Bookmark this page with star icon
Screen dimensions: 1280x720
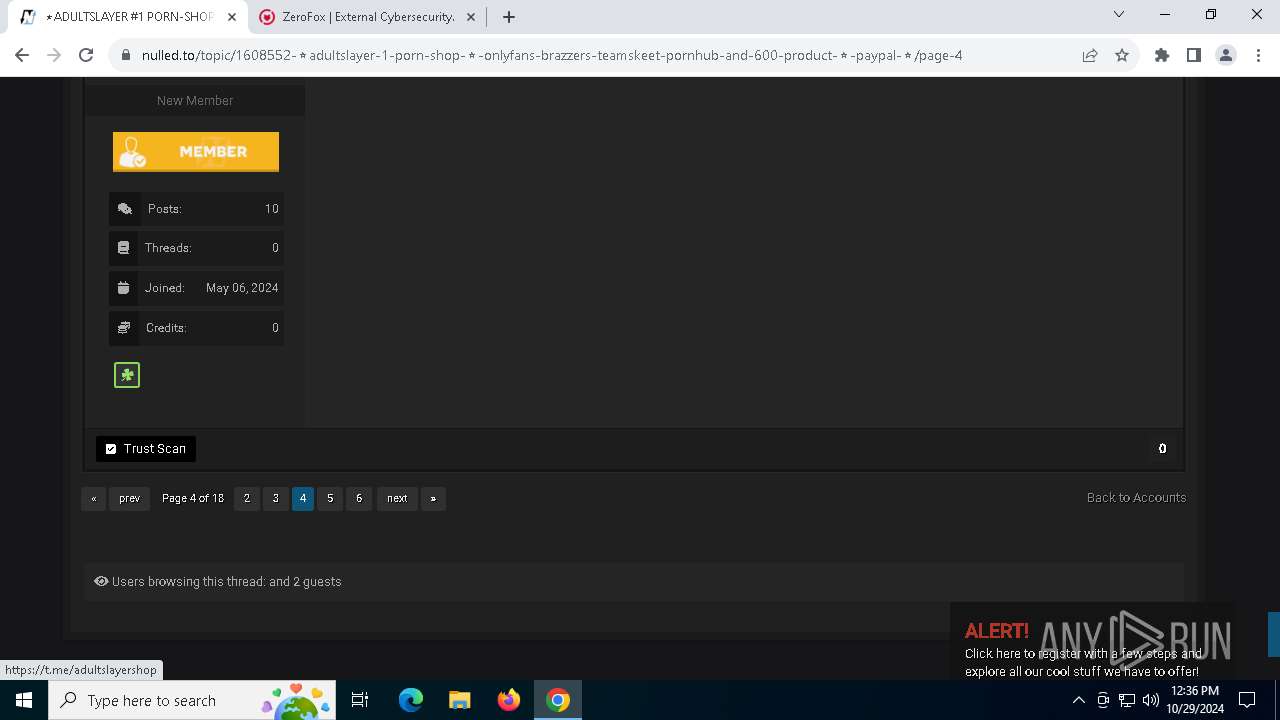point(1122,55)
